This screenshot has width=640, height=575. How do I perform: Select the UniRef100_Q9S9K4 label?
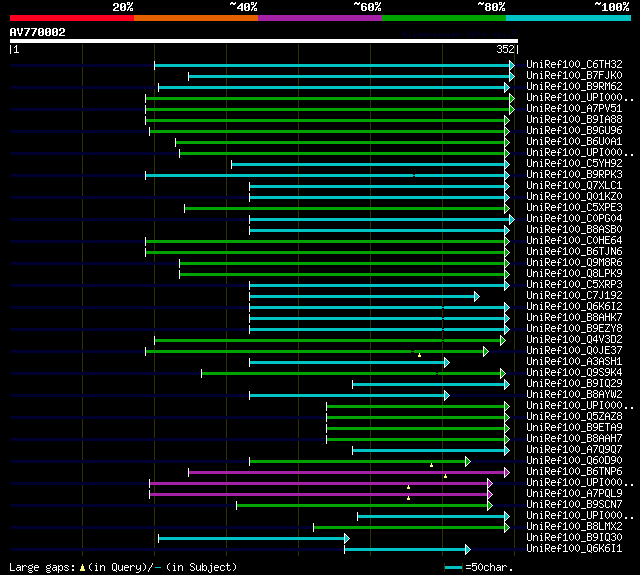tap(574, 373)
